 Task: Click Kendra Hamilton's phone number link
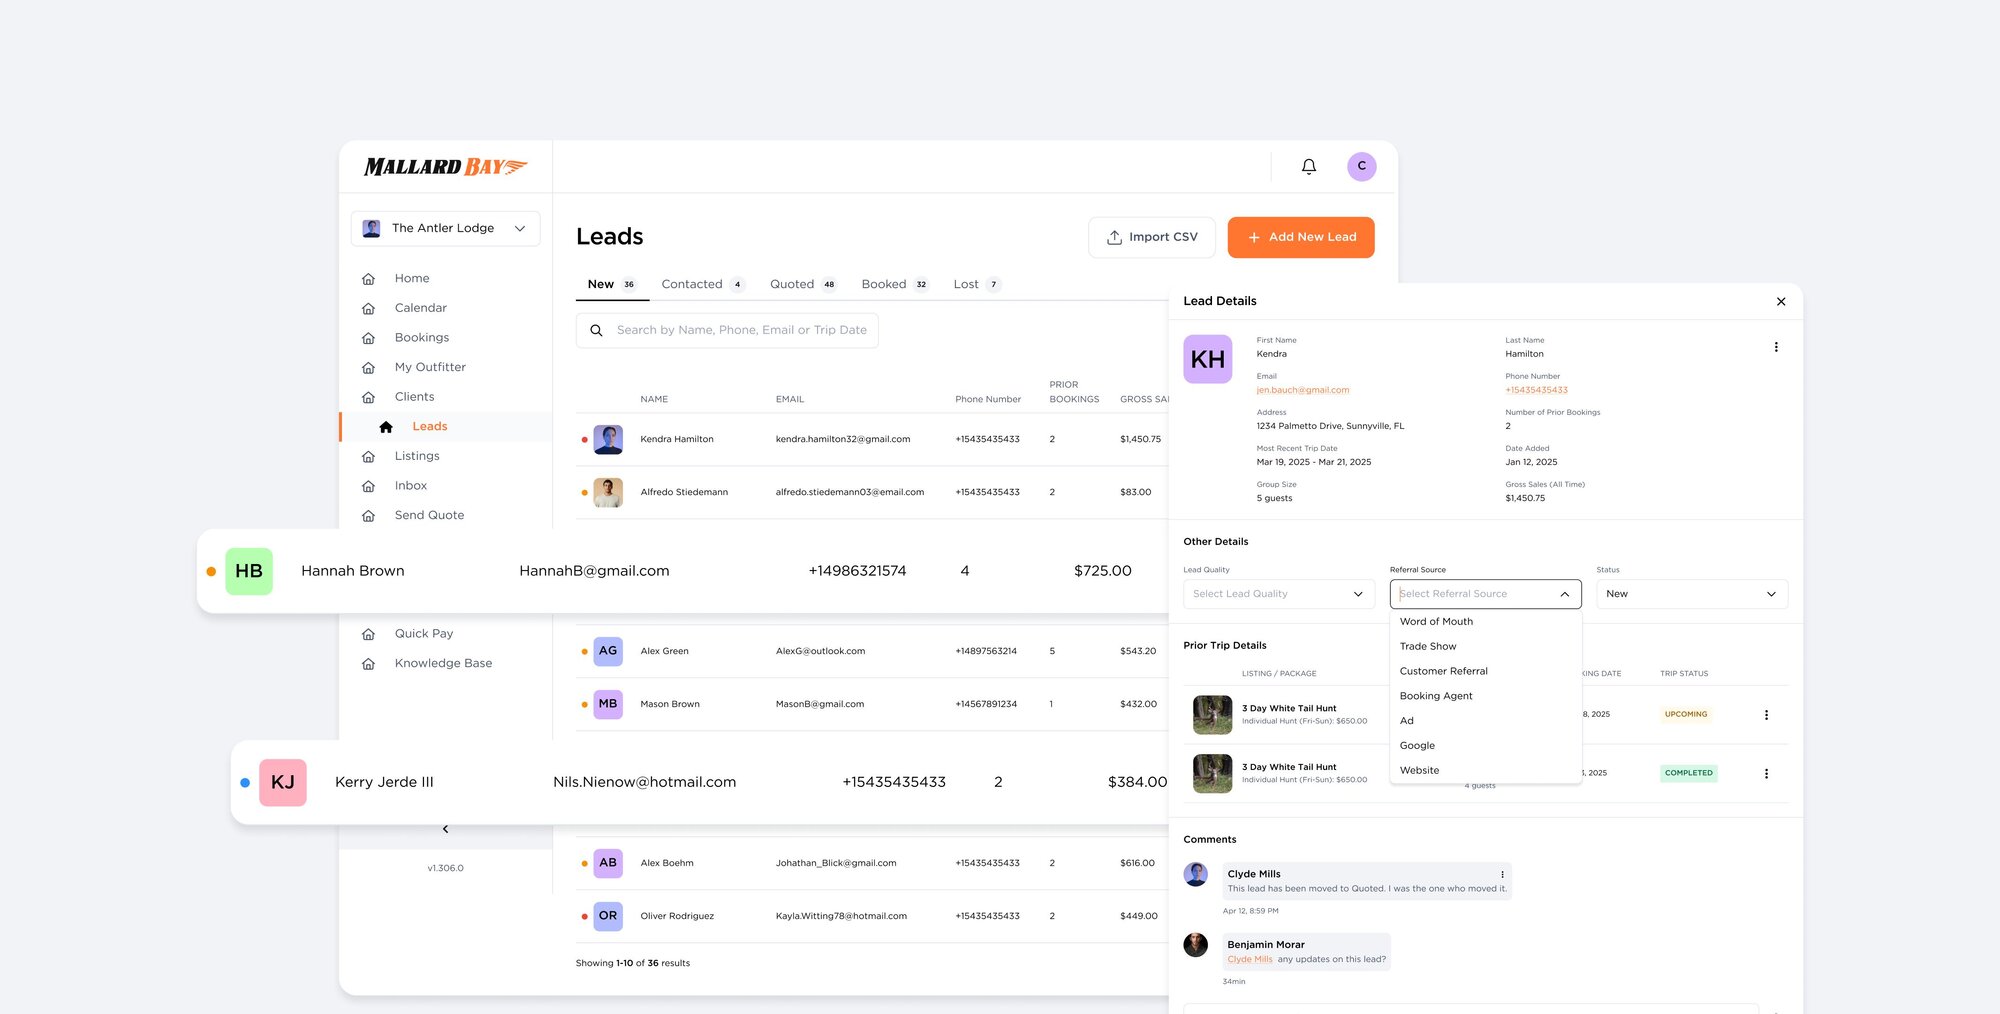click(1537, 390)
